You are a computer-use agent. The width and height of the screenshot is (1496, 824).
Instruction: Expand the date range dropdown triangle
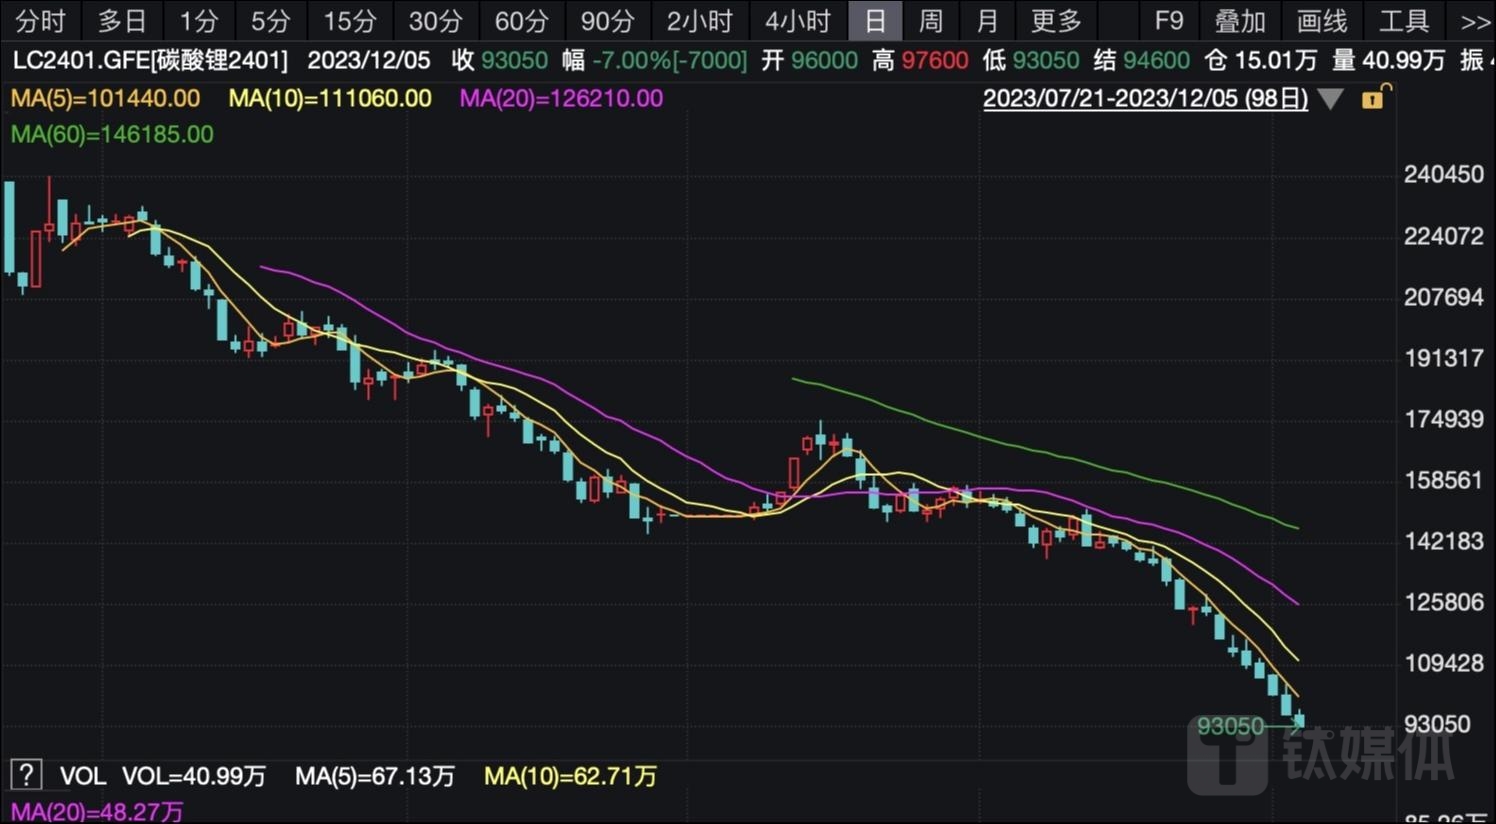click(1330, 99)
